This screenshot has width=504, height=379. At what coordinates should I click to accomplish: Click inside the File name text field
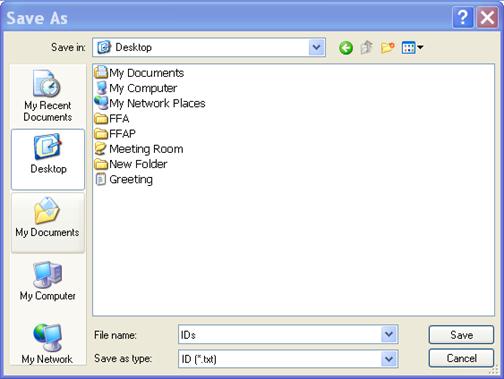[x=280, y=334]
